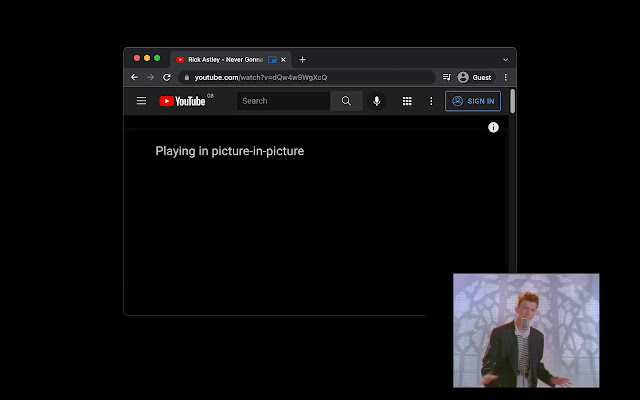Click the picture-in-picture video window
Viewport: 640px width, 400px height.
point(526,330)
